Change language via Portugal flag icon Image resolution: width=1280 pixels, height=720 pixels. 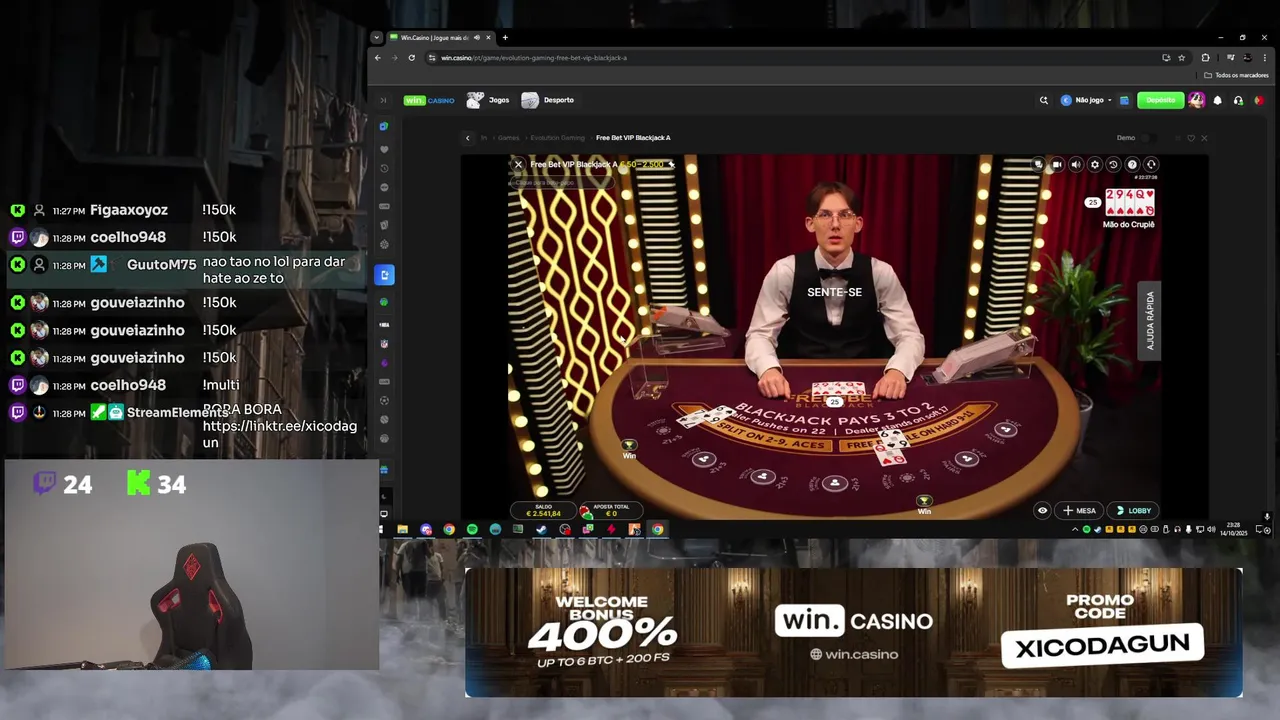pyautogui.click(x=1258, y=100)
